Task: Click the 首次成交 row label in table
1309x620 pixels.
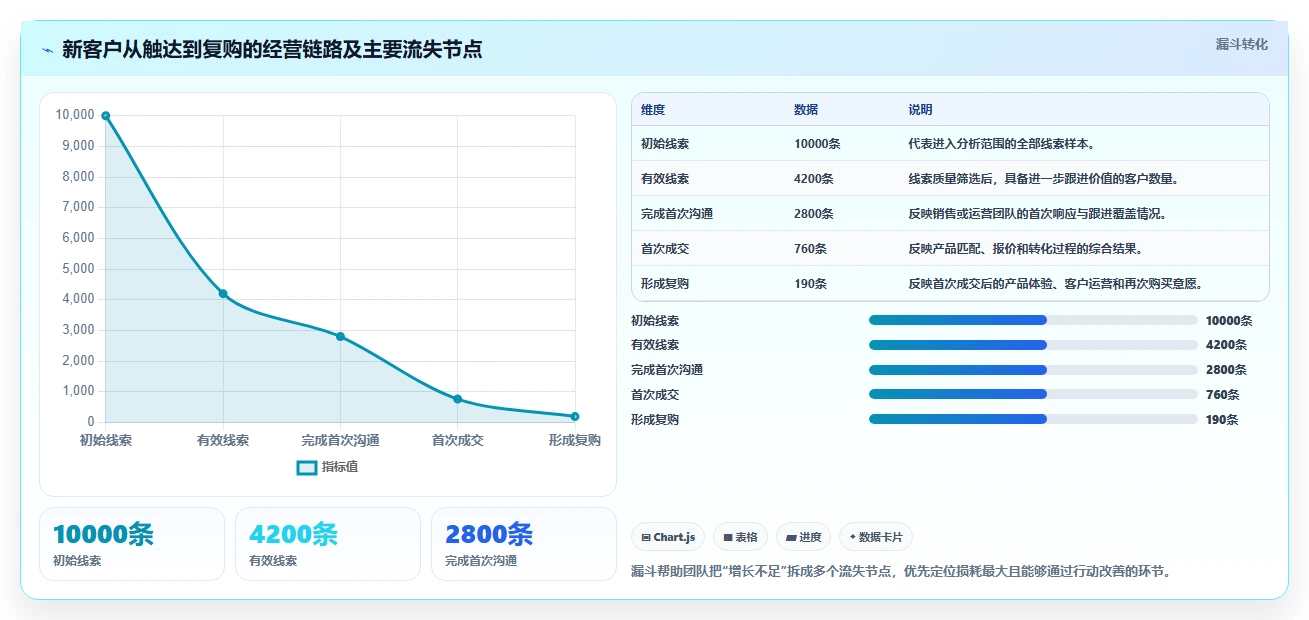Action: click(x=665, y=249)
